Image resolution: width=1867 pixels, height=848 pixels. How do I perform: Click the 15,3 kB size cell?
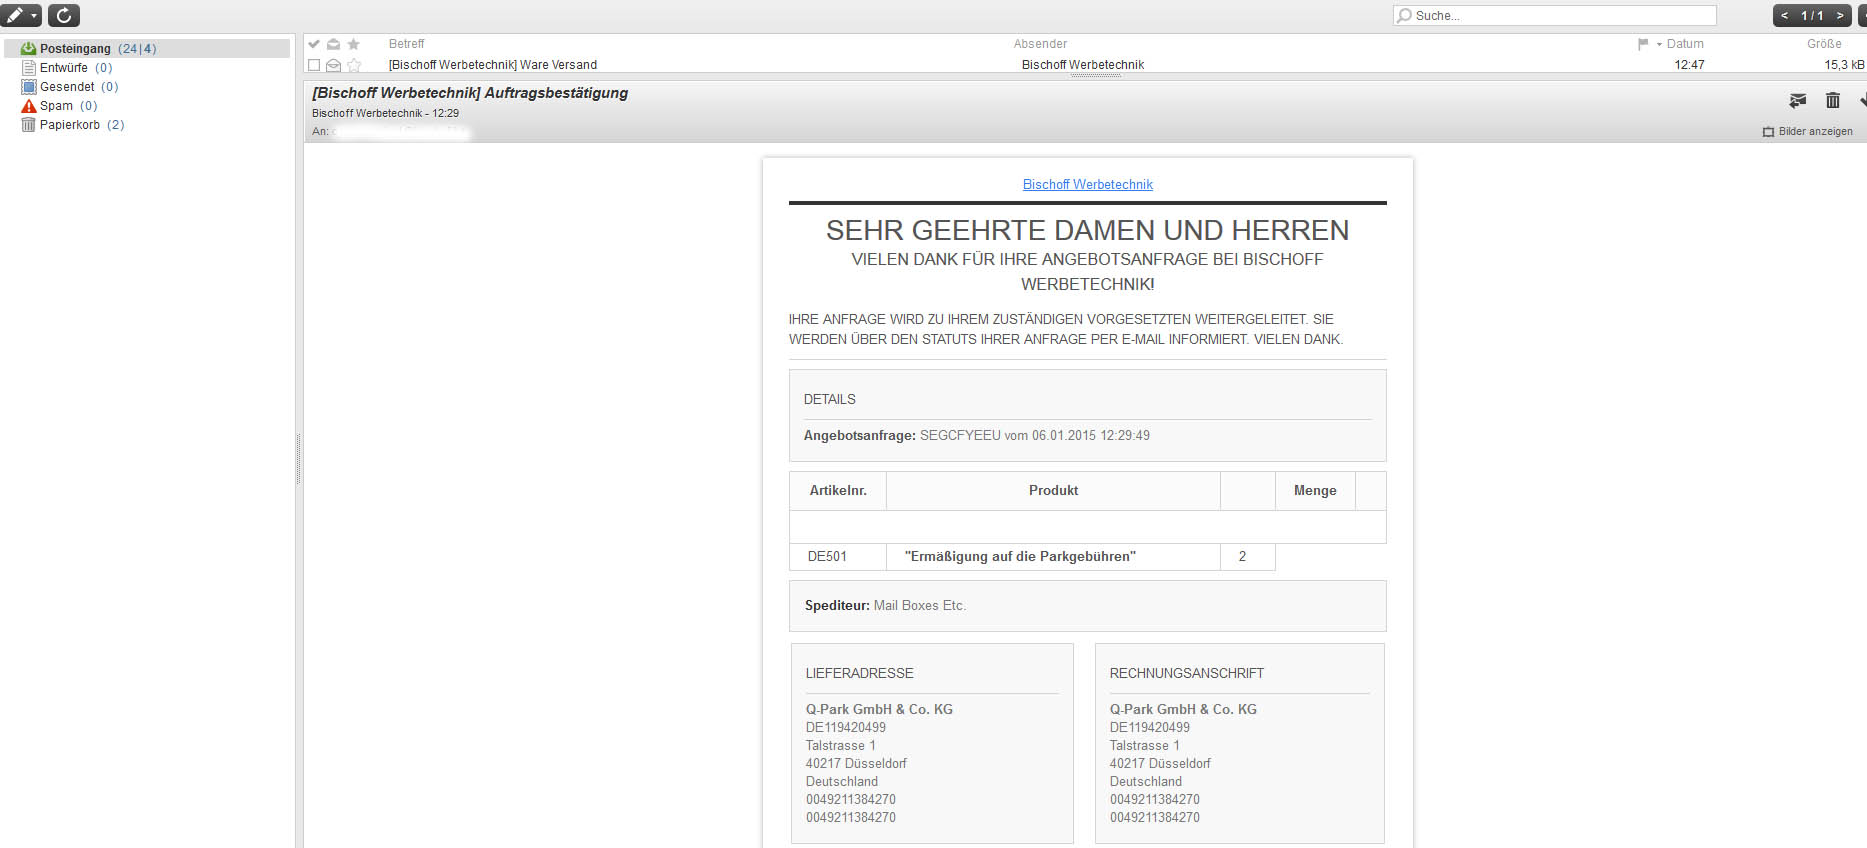pos(1844,65)
